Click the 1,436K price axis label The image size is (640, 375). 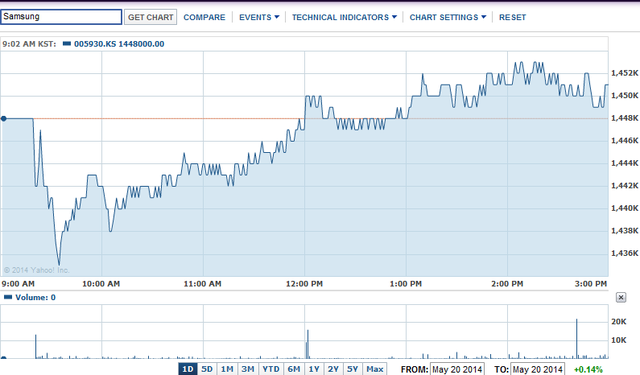click(x=624, y=253)
